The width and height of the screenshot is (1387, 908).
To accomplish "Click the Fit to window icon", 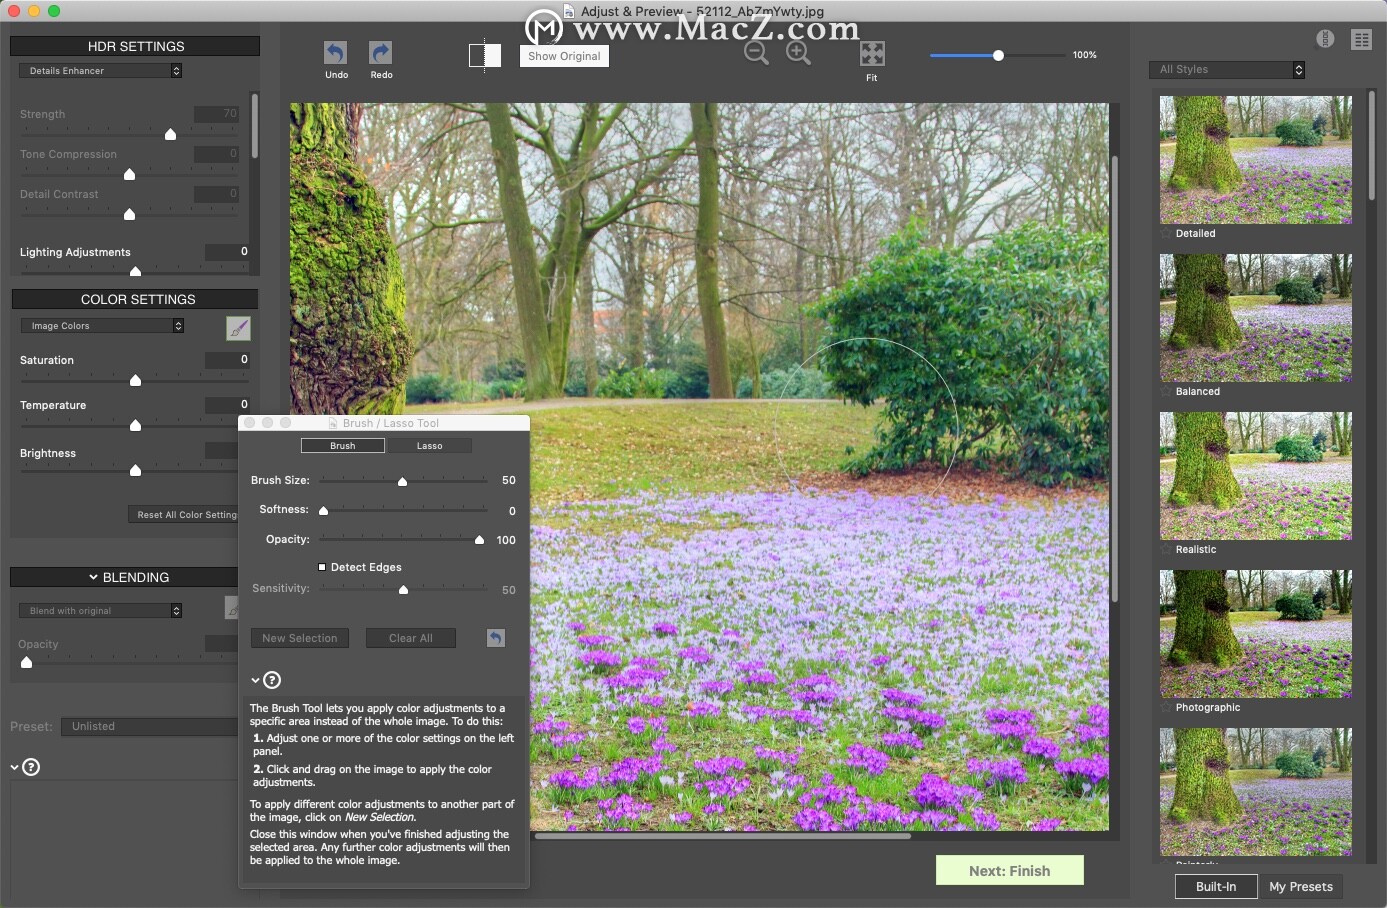I will tap(872, 54).
